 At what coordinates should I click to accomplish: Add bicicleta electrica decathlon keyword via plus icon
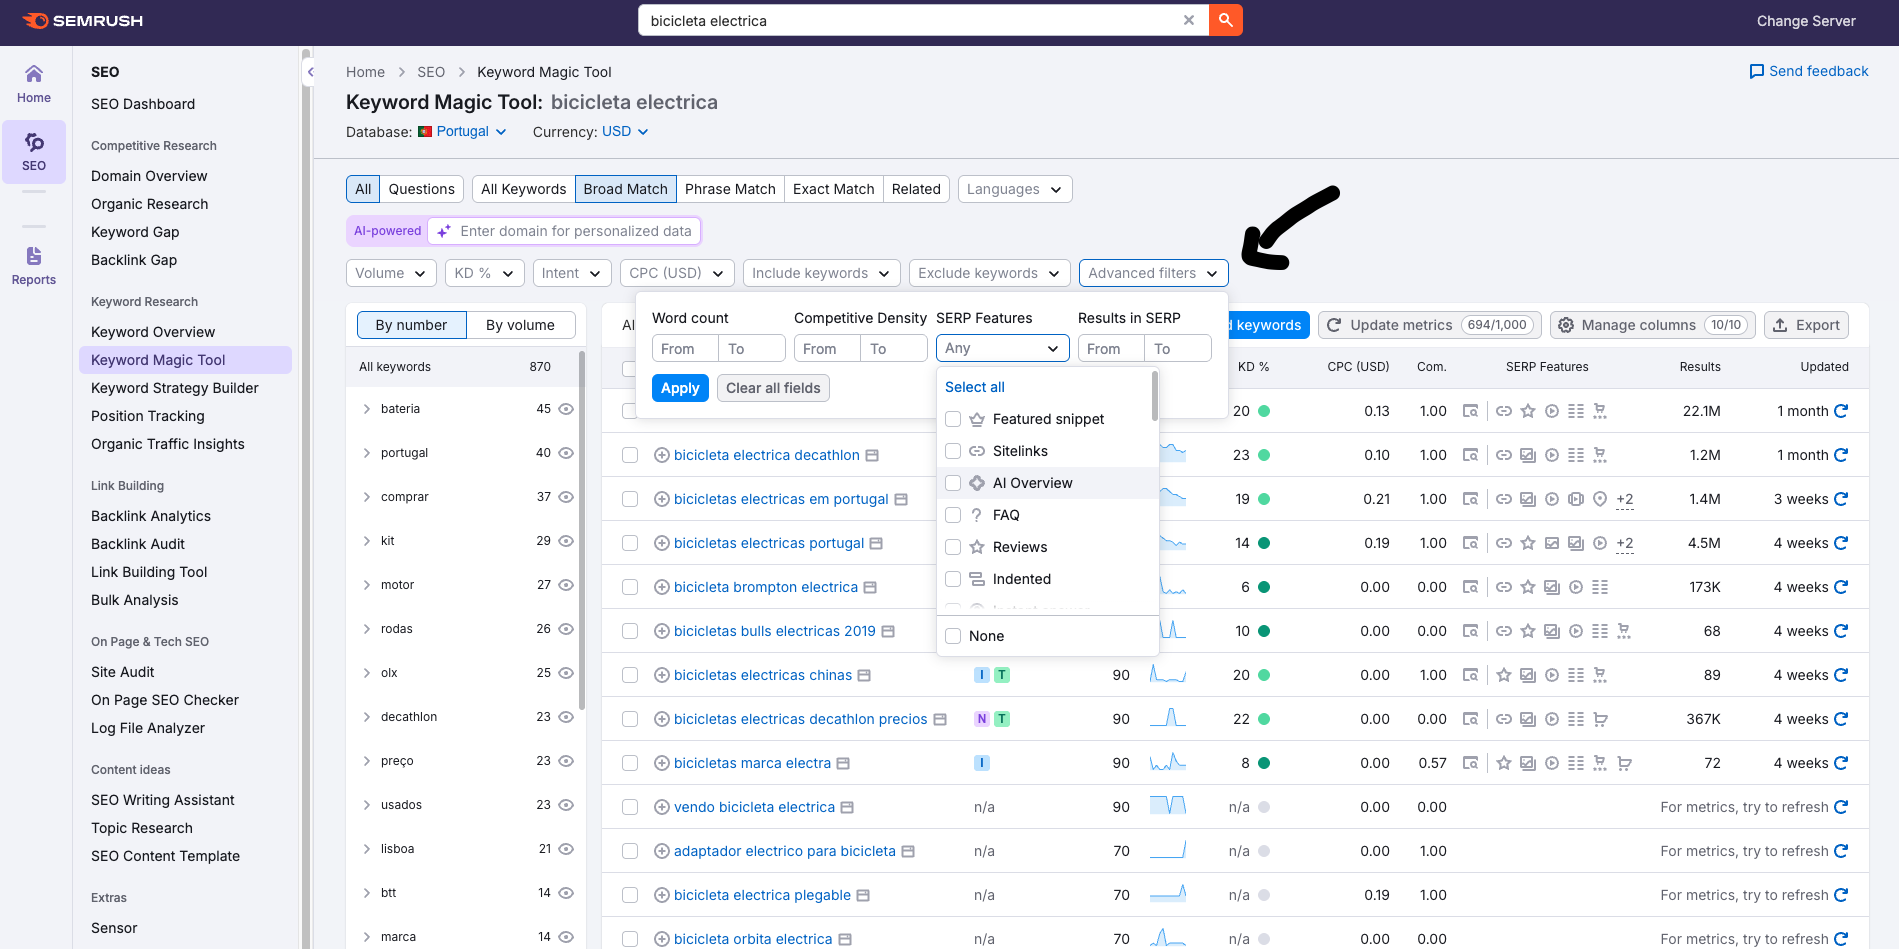point(661,455)
